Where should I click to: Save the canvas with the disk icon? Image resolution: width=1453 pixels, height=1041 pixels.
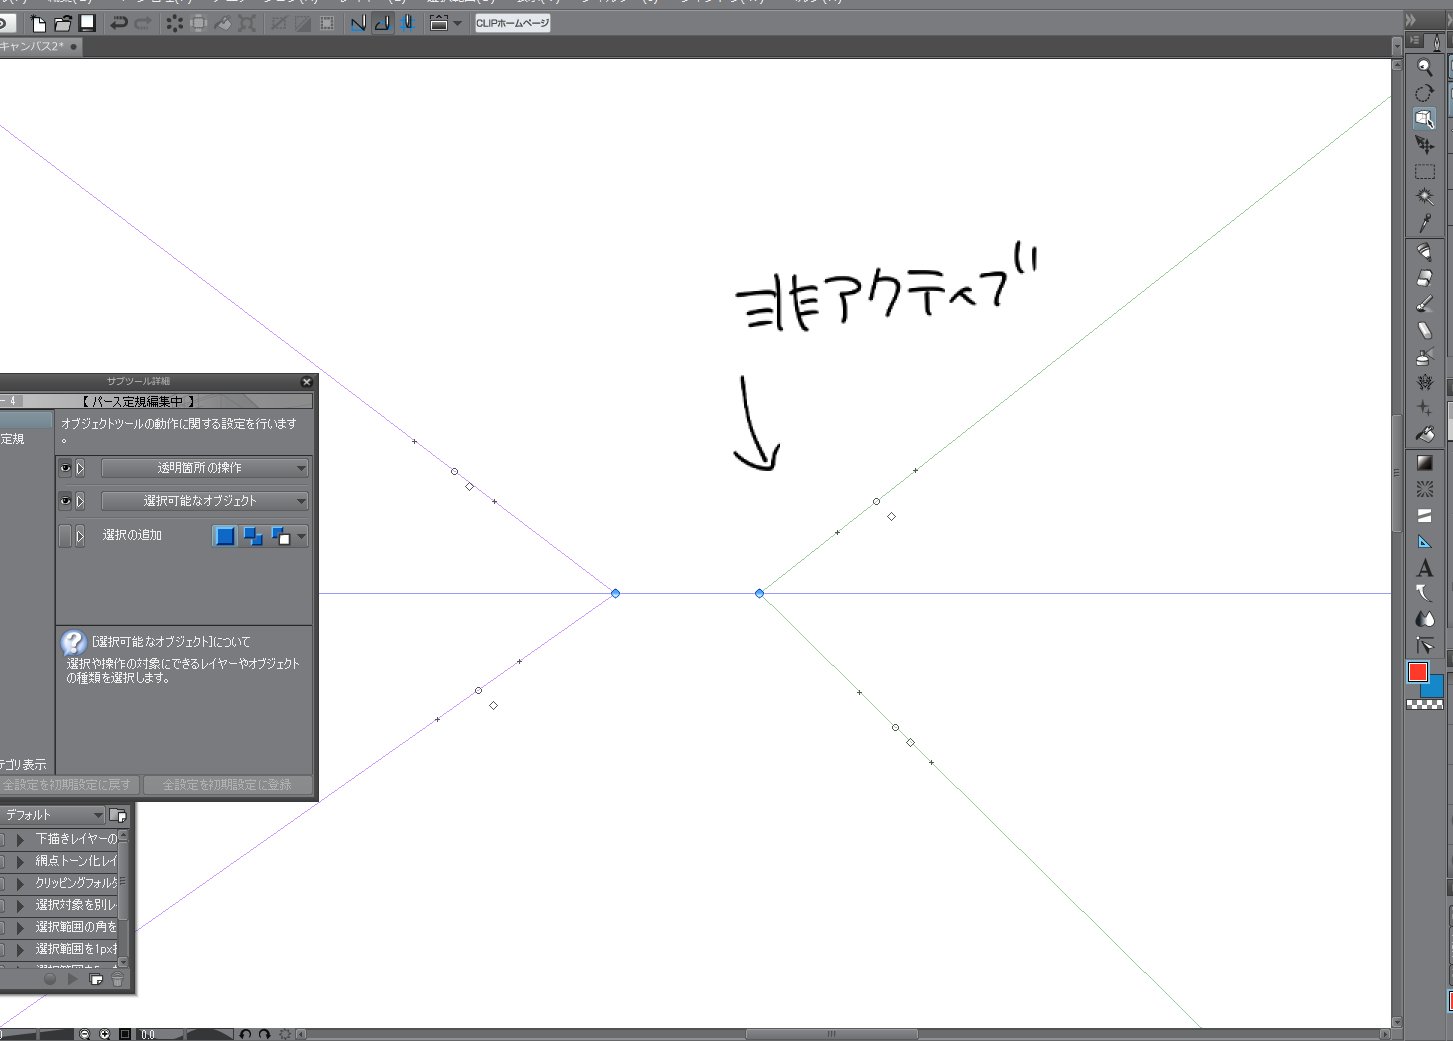click(87, 23)
